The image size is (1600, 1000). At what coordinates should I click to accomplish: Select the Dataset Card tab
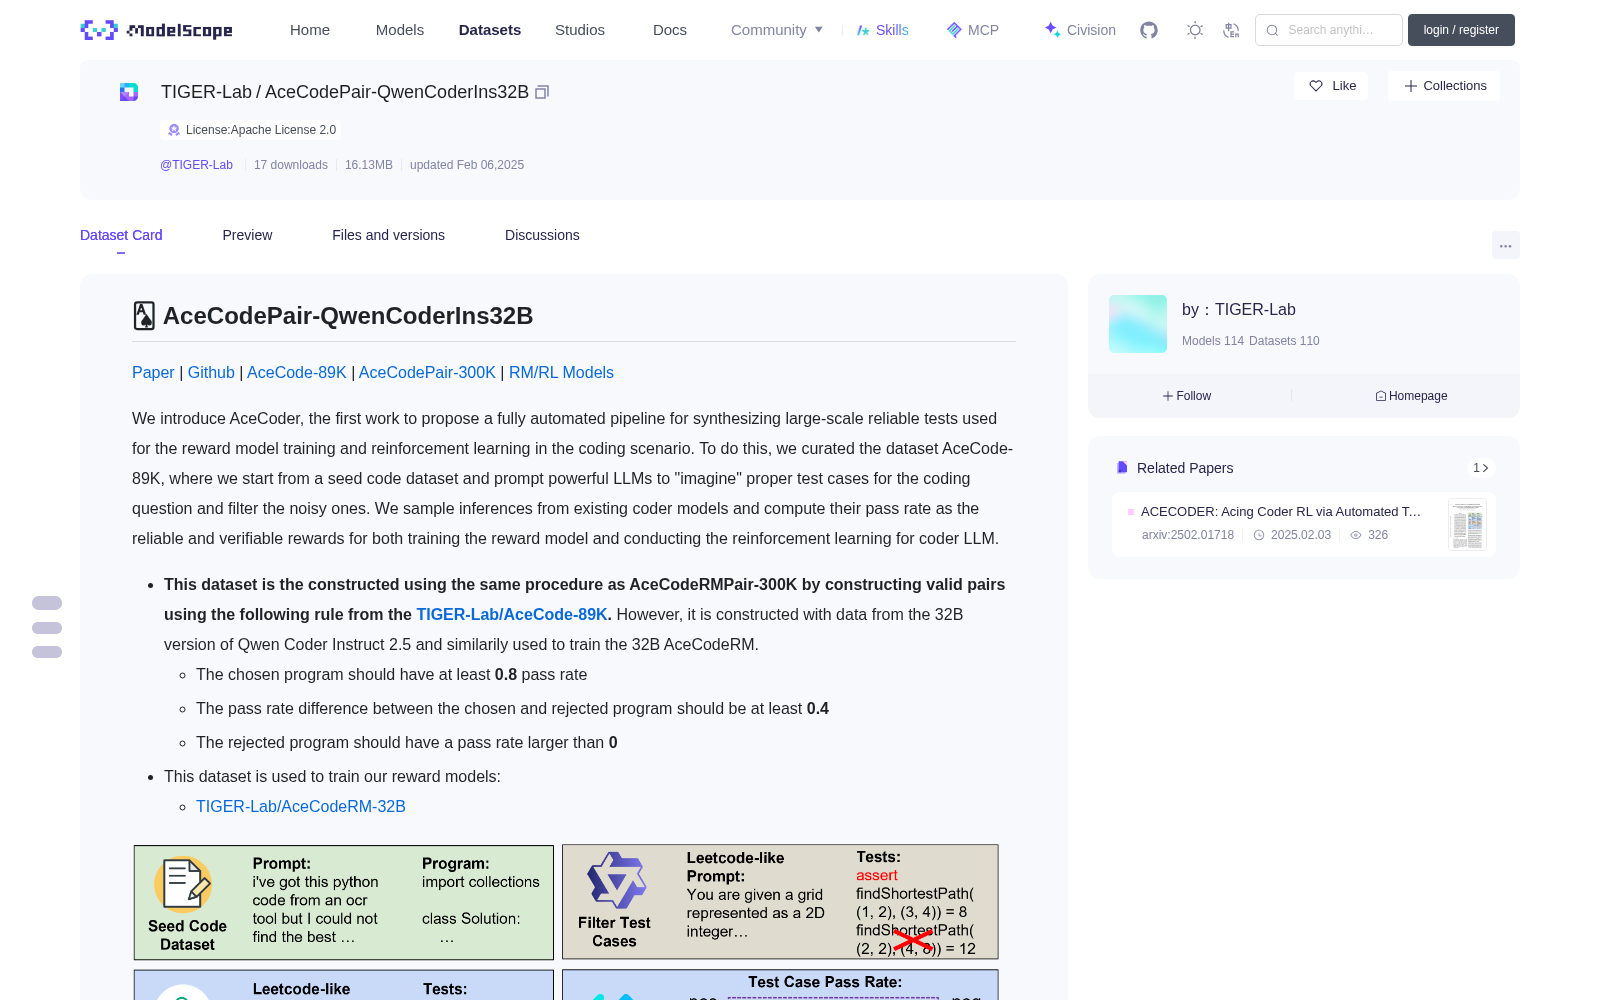(x=121, y=235)
